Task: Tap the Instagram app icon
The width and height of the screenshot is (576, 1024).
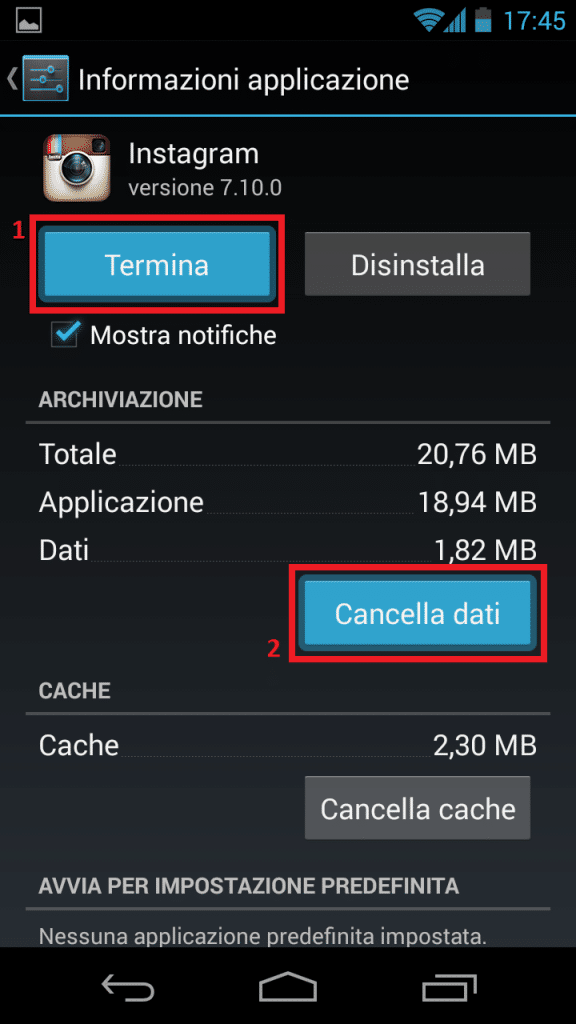Action: point(76,167)
